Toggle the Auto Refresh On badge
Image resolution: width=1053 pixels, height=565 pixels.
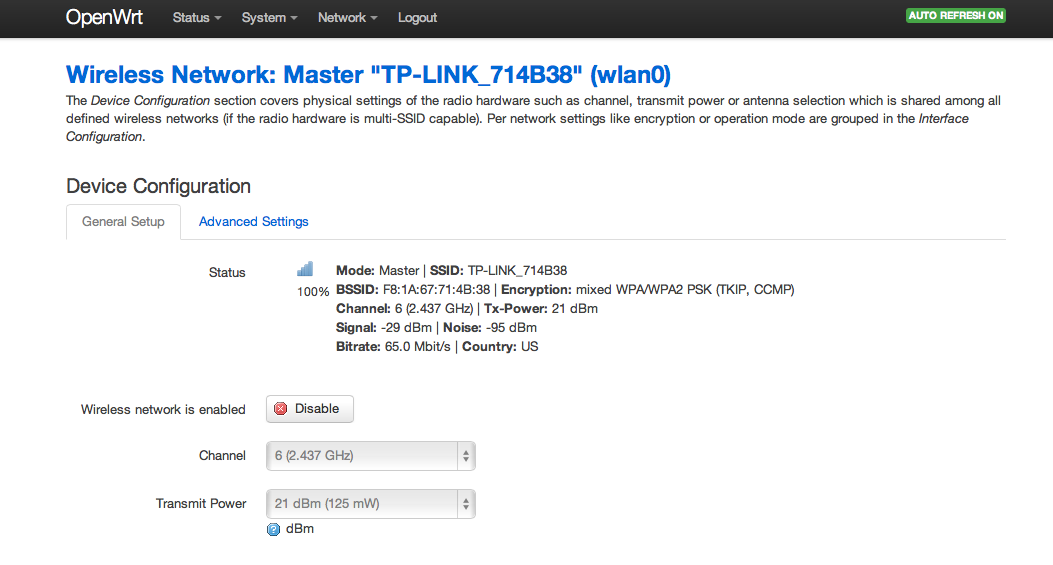(x=955, y=16)
